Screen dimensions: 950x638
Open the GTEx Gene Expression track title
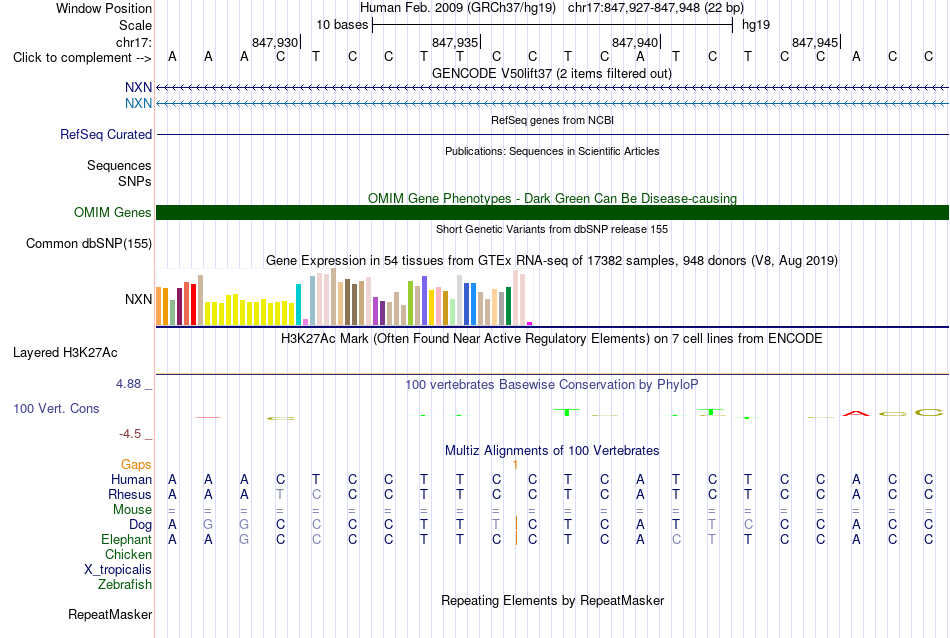pos(552,261)
